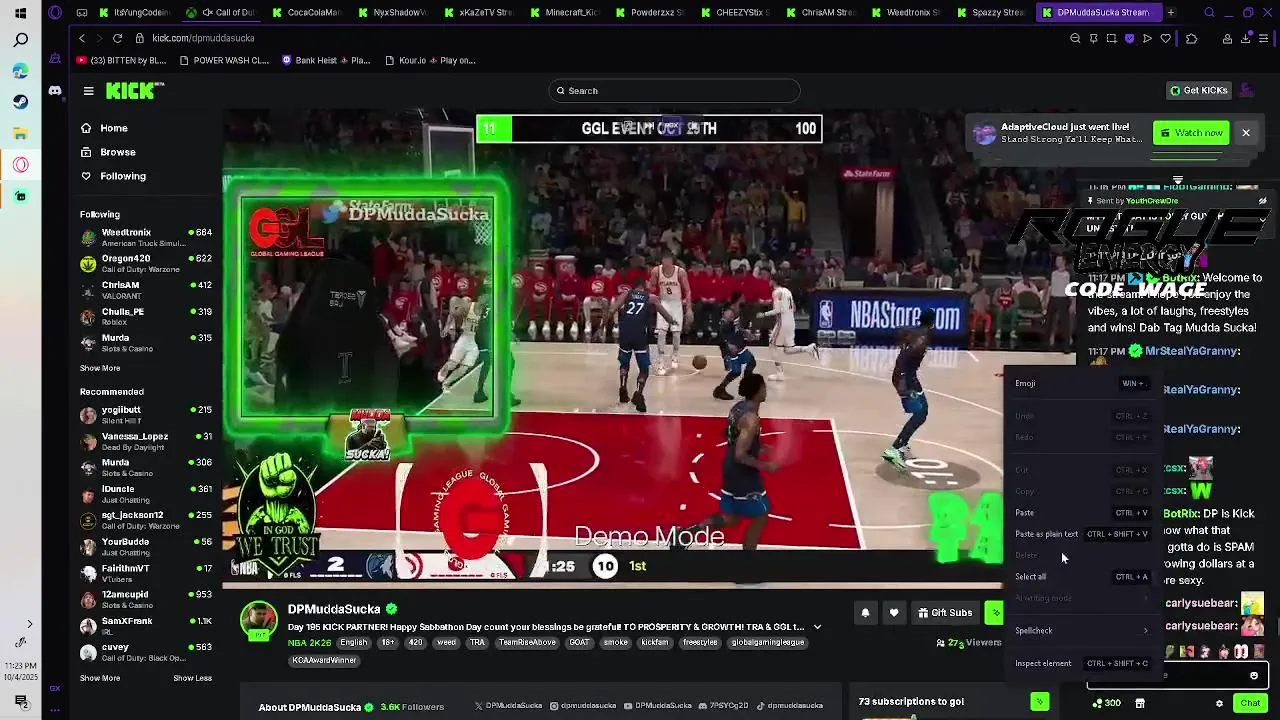This screenshot has width=1280, height=720.
Task: Choose Inspect element from the context menu
Action: [x=1081, y=663]
